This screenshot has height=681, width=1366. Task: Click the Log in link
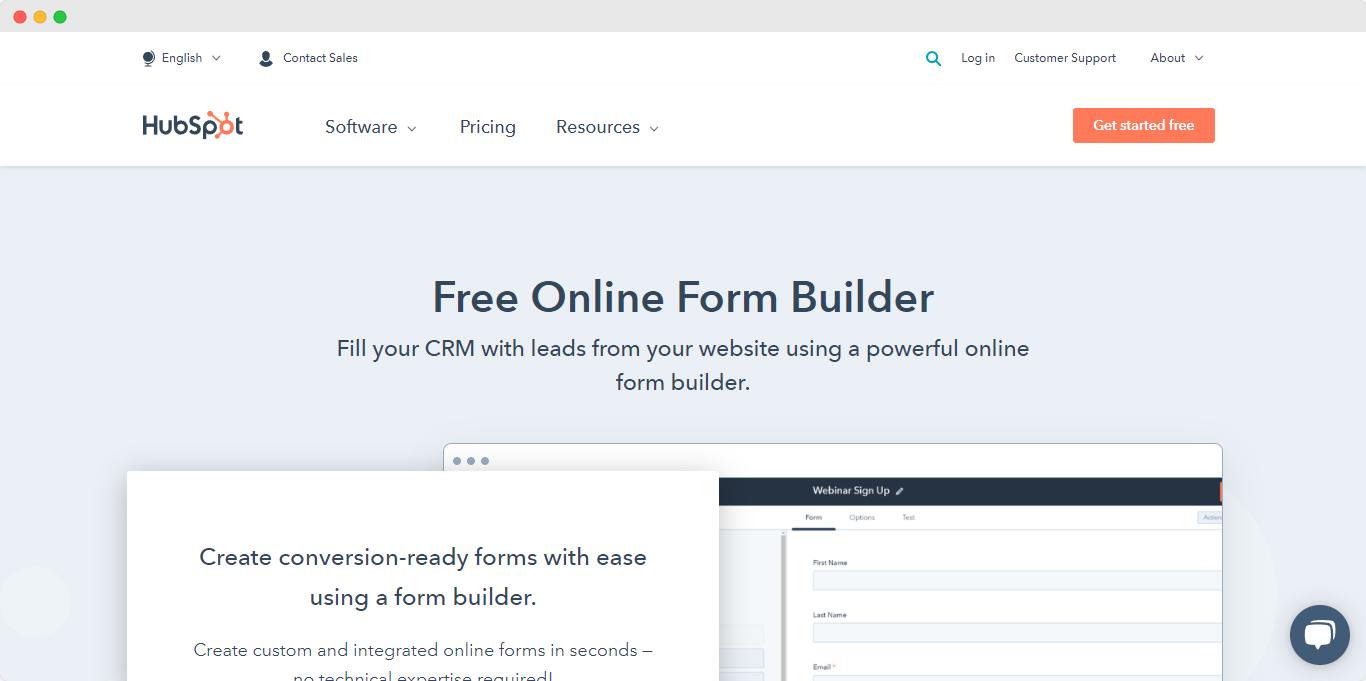(x=977, y=58)
